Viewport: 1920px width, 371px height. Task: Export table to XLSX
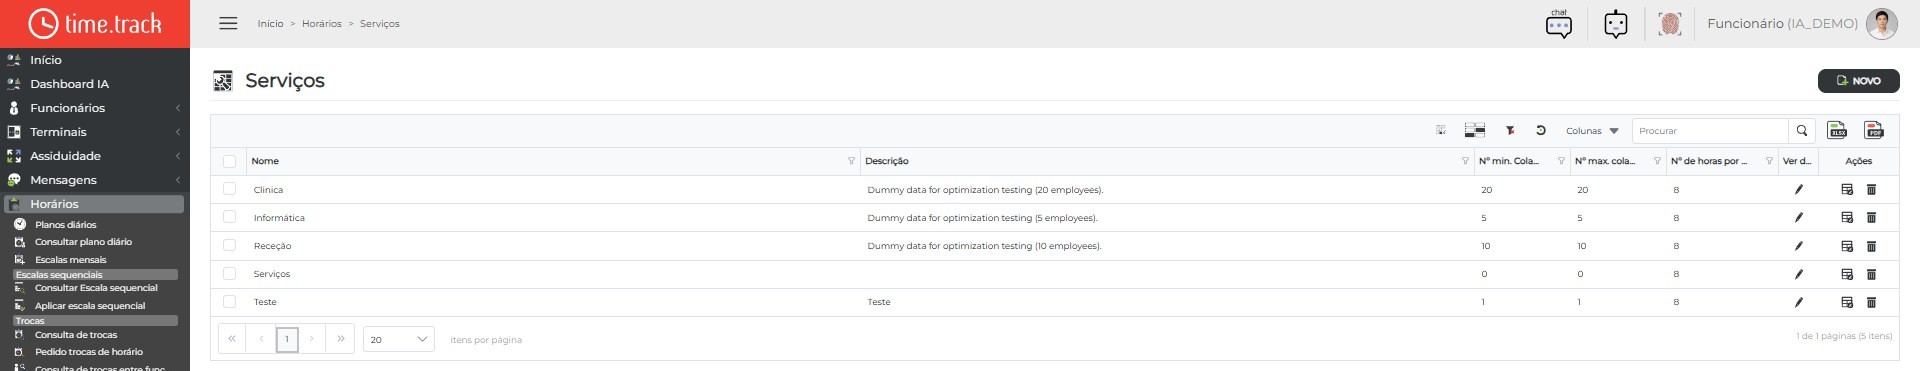pos(1838,130)
